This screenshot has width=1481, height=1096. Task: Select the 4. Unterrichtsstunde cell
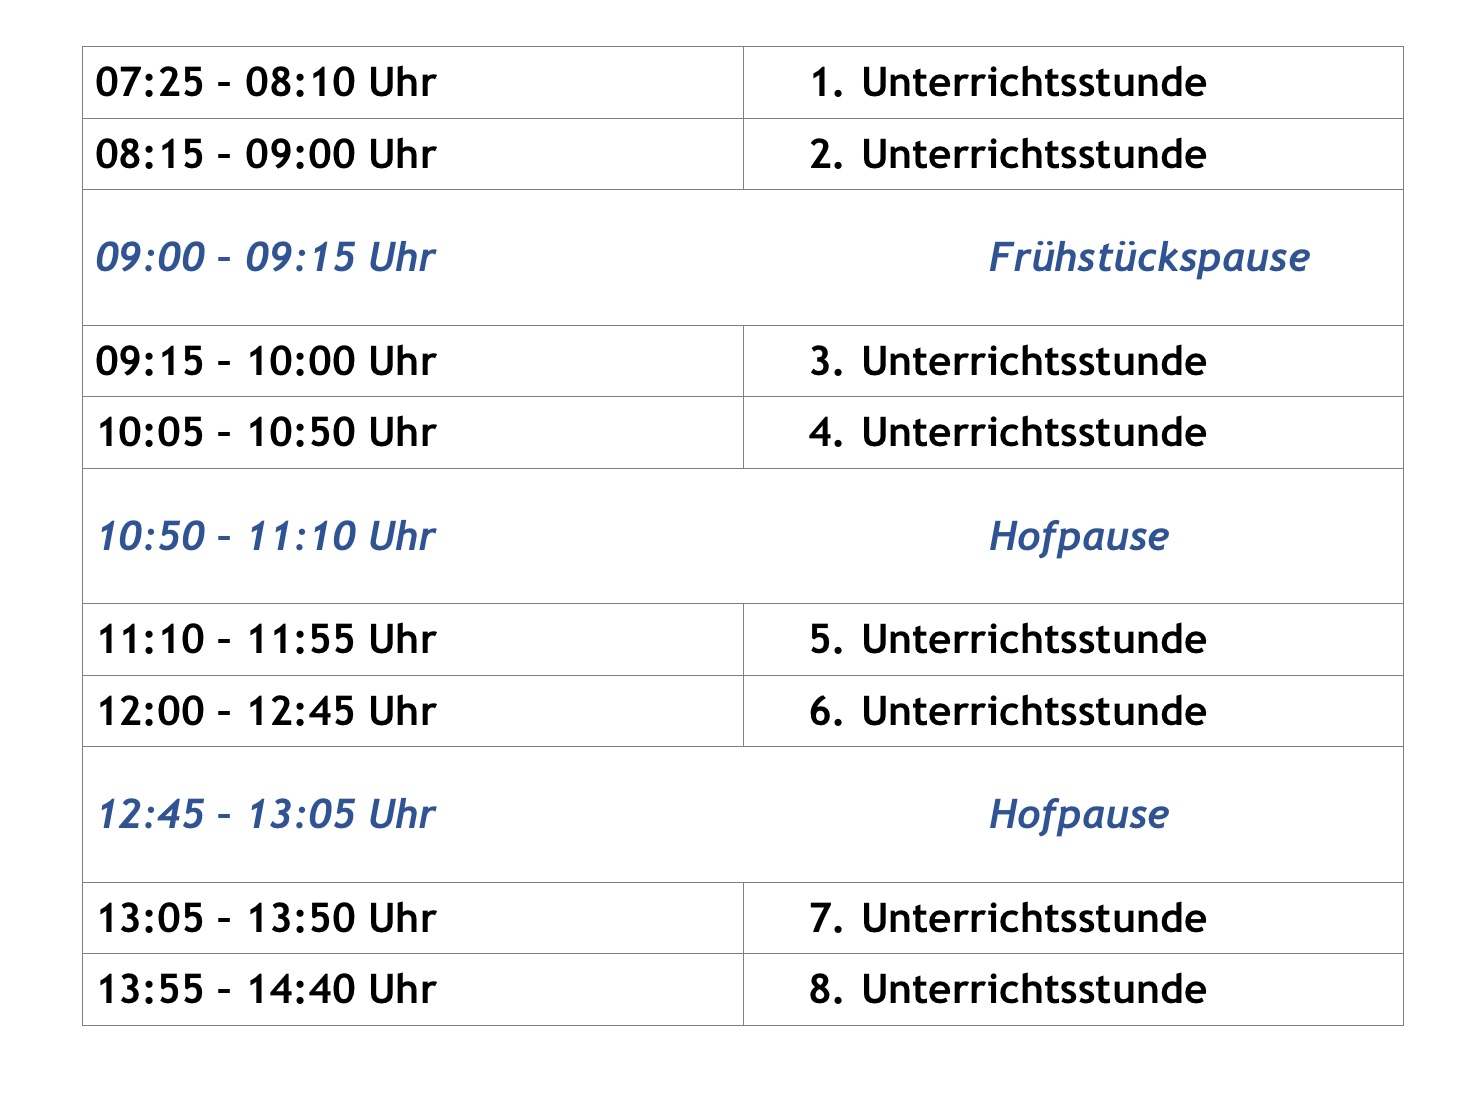pos(1008,432)
